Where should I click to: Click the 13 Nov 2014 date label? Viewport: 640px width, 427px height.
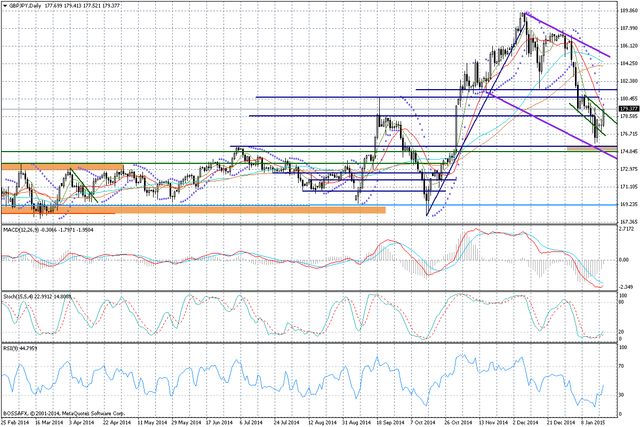pos(493,421)
